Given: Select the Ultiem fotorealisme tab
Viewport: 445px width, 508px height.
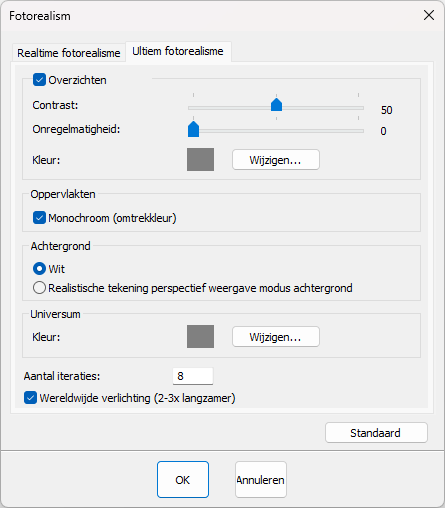Looking at the screenshot, I should (x=178, y=51).
